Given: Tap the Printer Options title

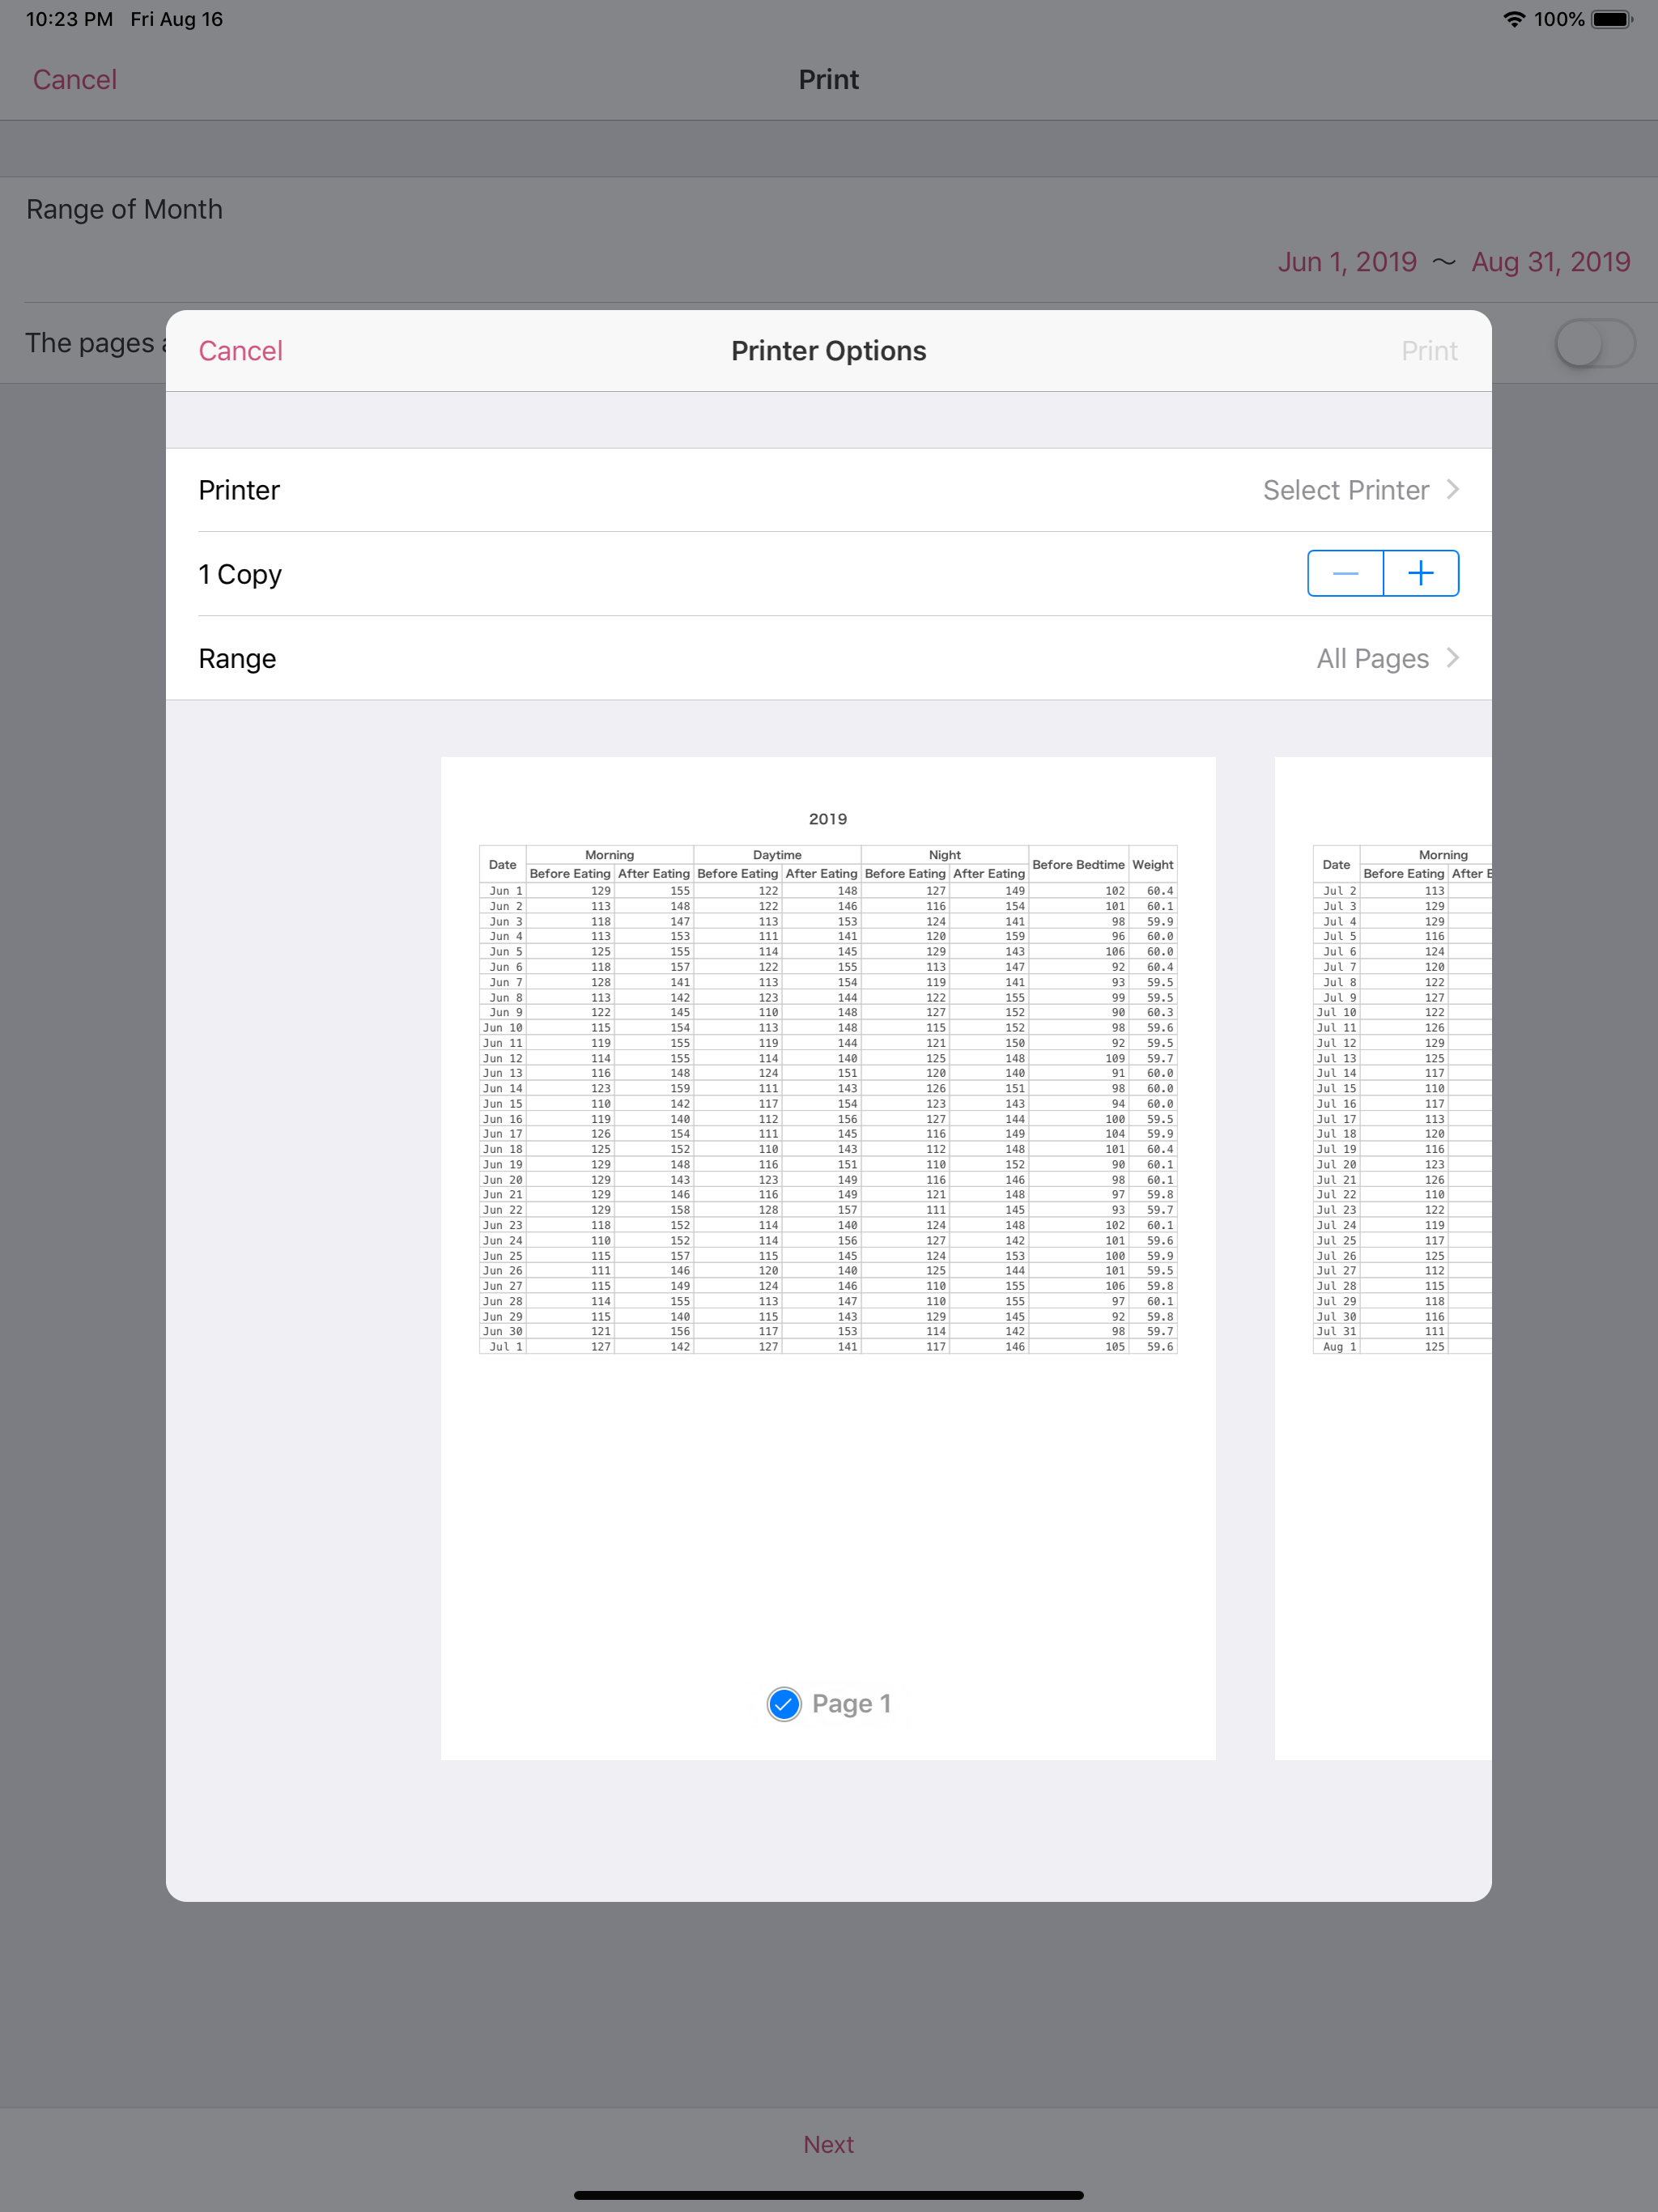Looking at the screenshot, I should [829, 351].
